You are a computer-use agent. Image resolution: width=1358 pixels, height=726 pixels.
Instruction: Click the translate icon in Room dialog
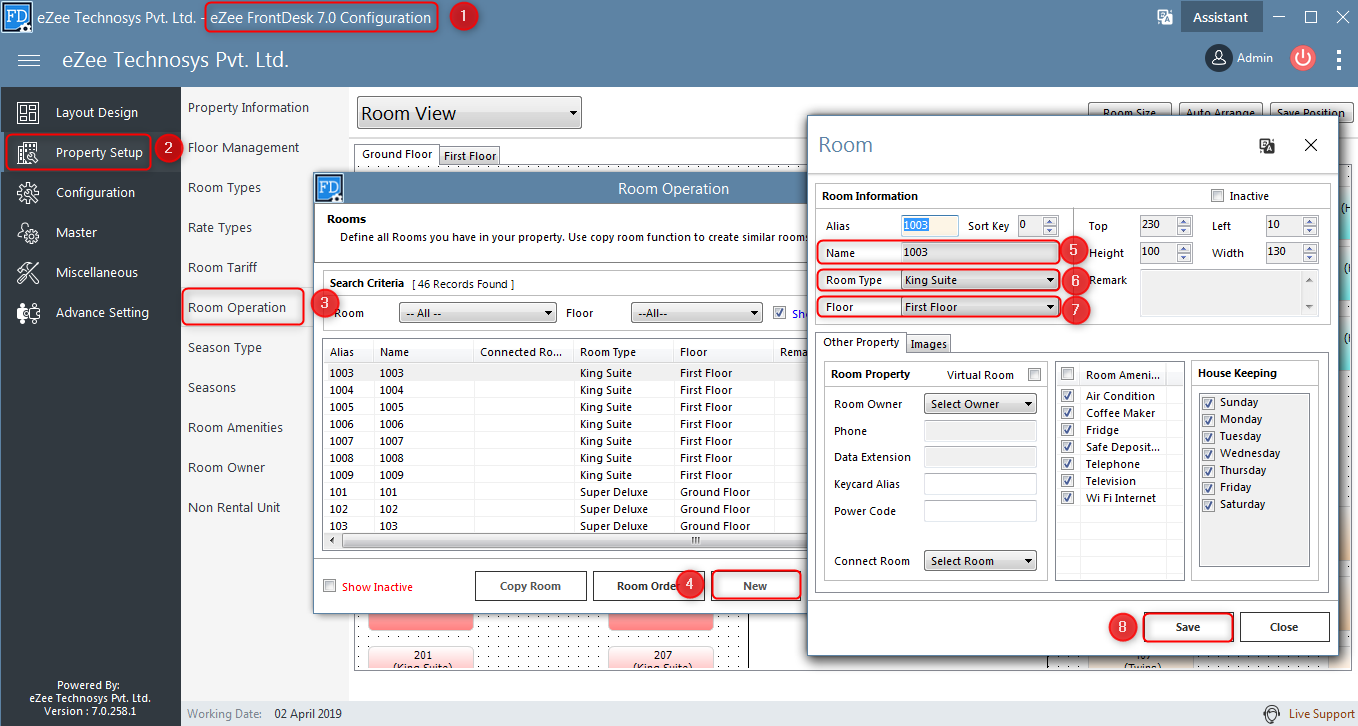[x=1267, y=146]
